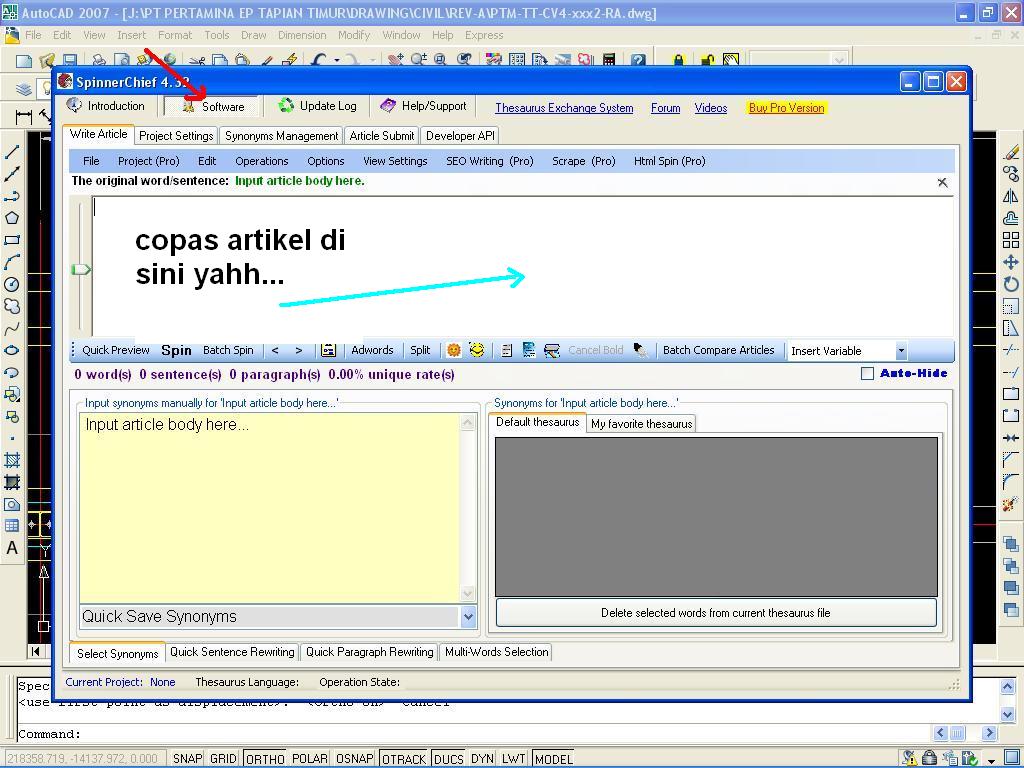Click Delete selected words from current thesaurus file
This screenshot has width=1024, height=768.
click(716, 613)
